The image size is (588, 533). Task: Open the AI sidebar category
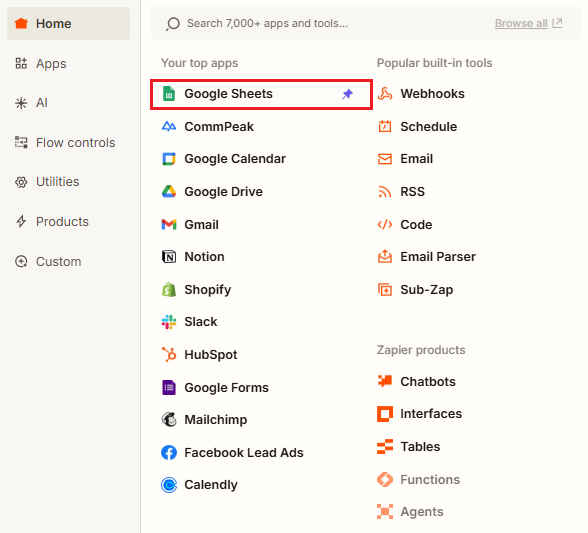point(31,103)
